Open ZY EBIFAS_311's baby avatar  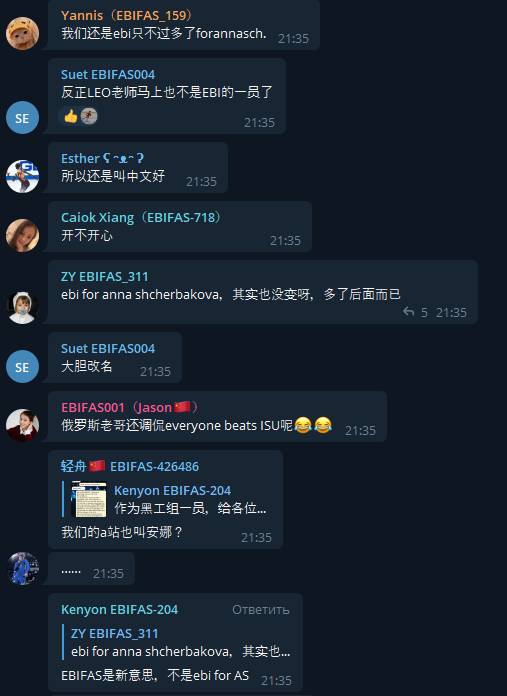22,307
